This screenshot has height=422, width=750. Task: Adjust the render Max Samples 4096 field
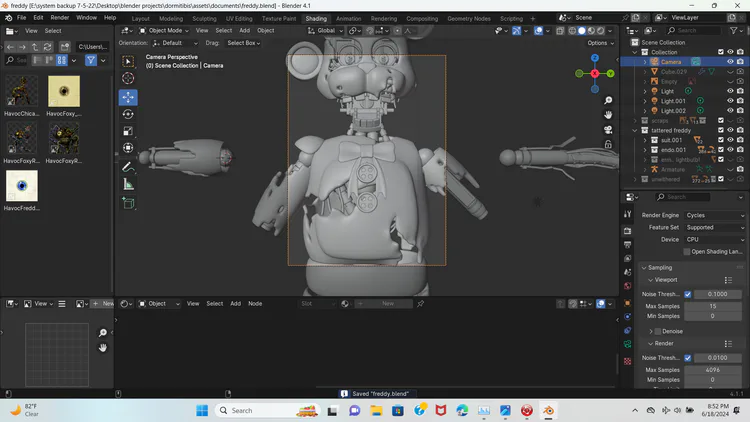point(713,370)
